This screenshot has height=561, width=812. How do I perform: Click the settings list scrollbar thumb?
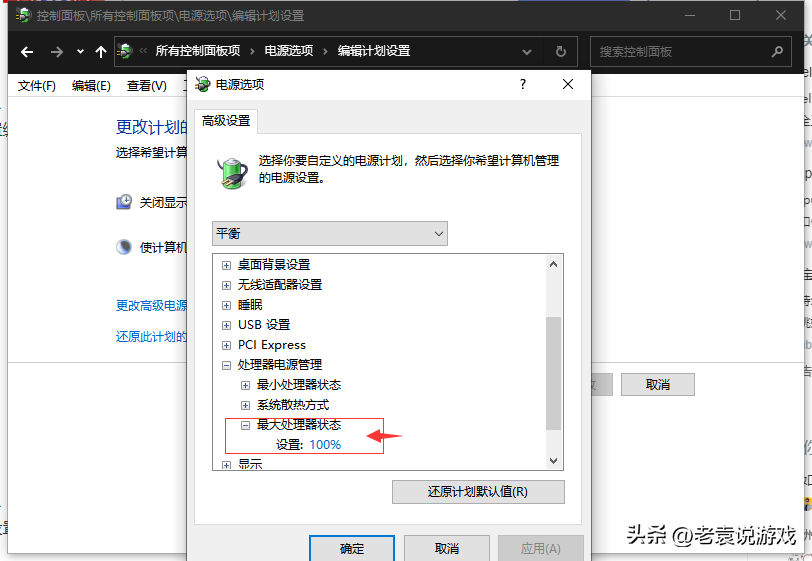pyautogui.click(x=553, y=373)
